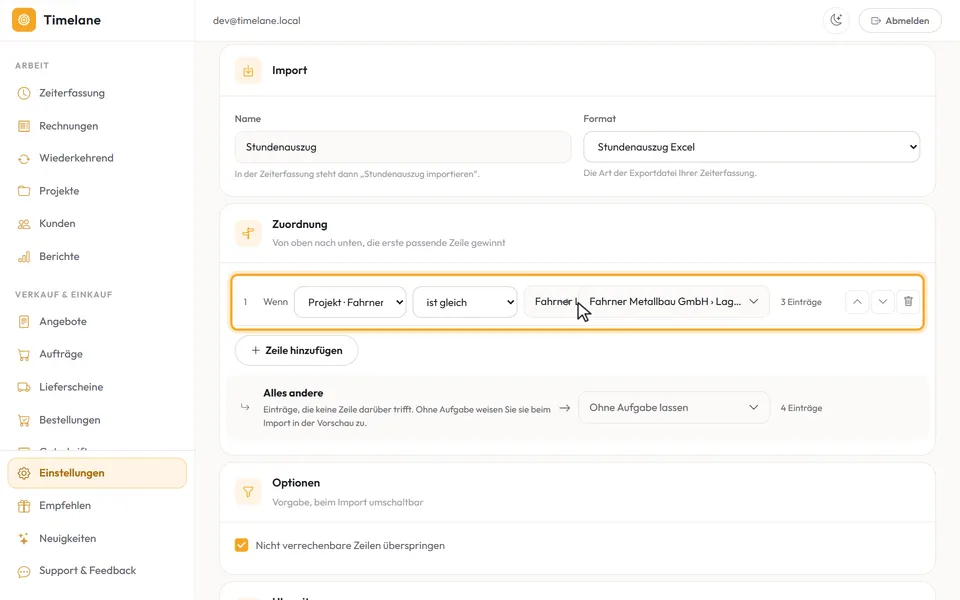Open the Ohne Aufgabe lassen dropdown
Screen dimensions: 960x600
pos(673,408)
